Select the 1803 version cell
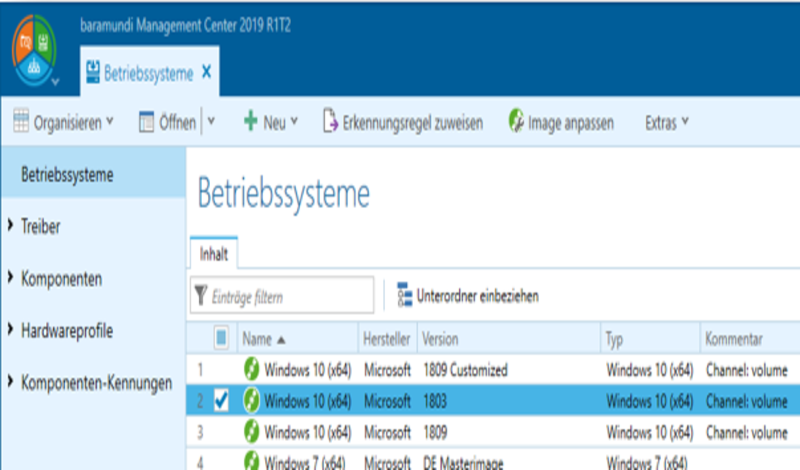Viewport: 800px width, 470px height. point(435,401)
